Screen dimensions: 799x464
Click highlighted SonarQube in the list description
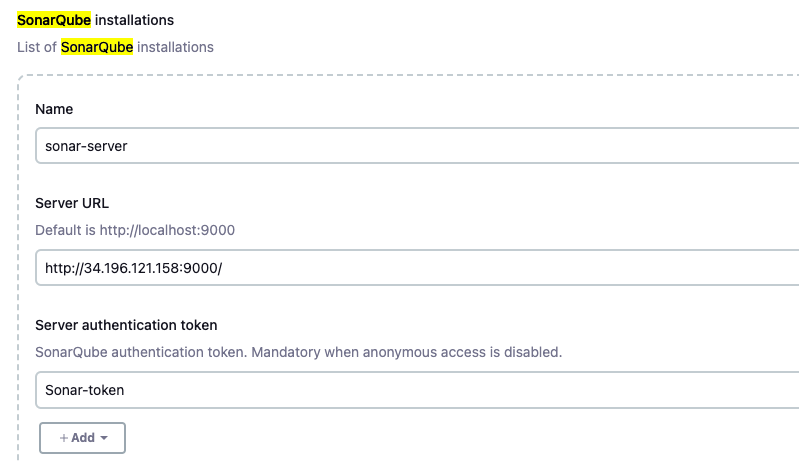tap(97, 47)
